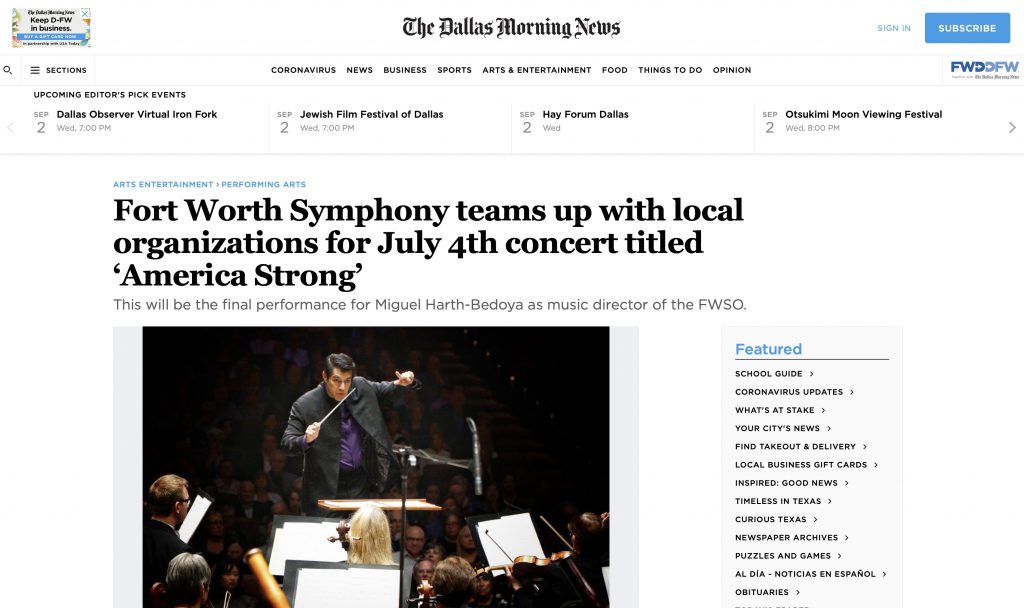Image resolution: width=1024 pixels, height=608 pixels.
Task: Open the Things To Do menu
Action: tap(670, 70)
